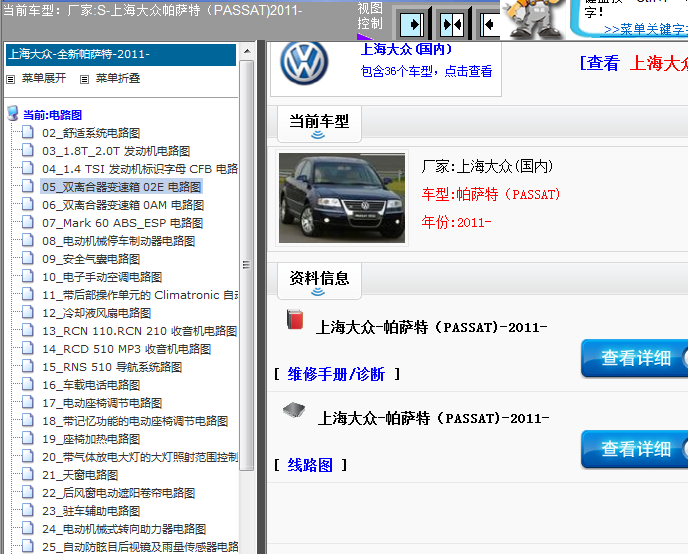Open 20_带气体放电大灯的大灯照射范围控制 entry
The width and height of the screenshot is (688, 554).
pyautogui.click(x=140, y=457)
